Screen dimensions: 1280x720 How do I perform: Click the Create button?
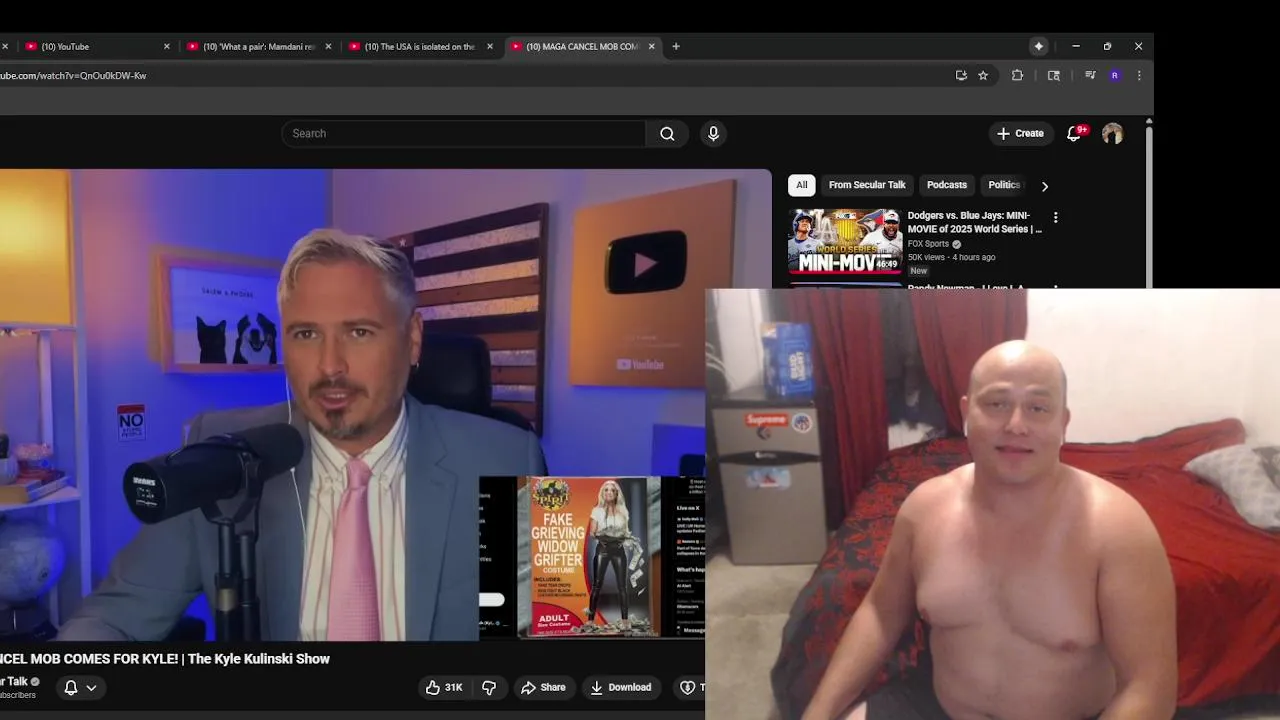1020,133
